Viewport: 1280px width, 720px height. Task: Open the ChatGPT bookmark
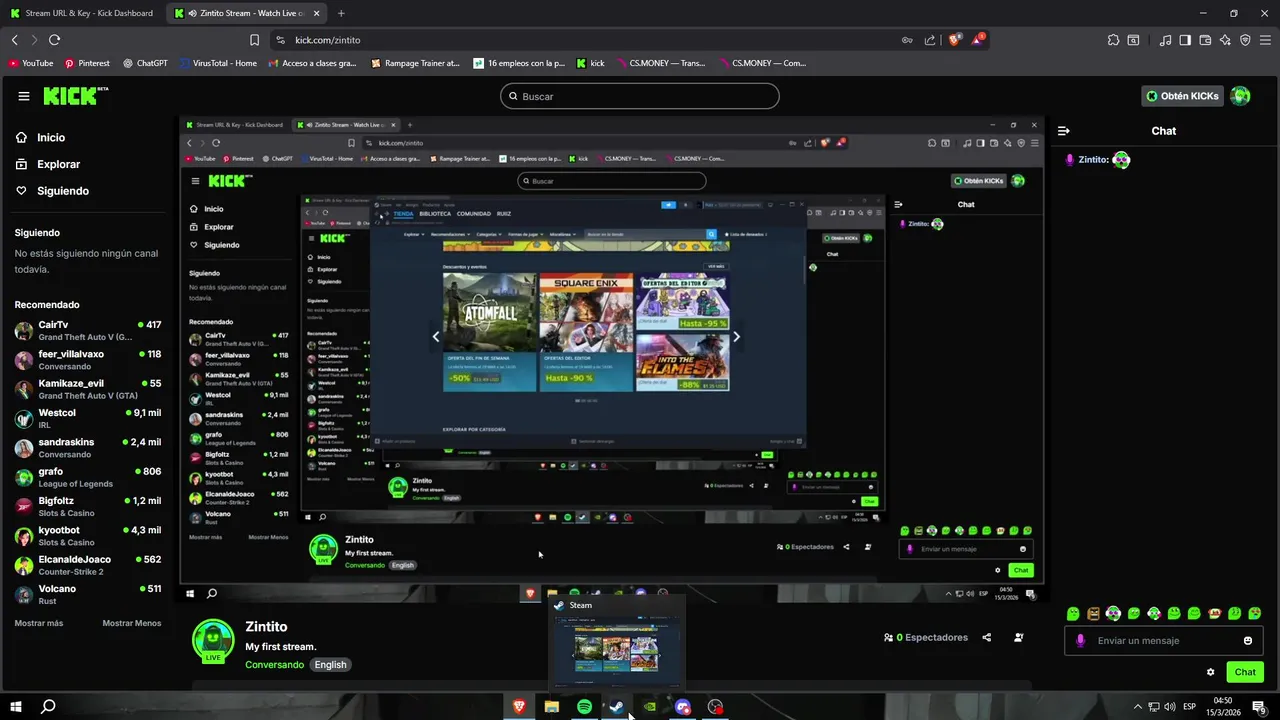pyautogui.click(x=145, y=63)
